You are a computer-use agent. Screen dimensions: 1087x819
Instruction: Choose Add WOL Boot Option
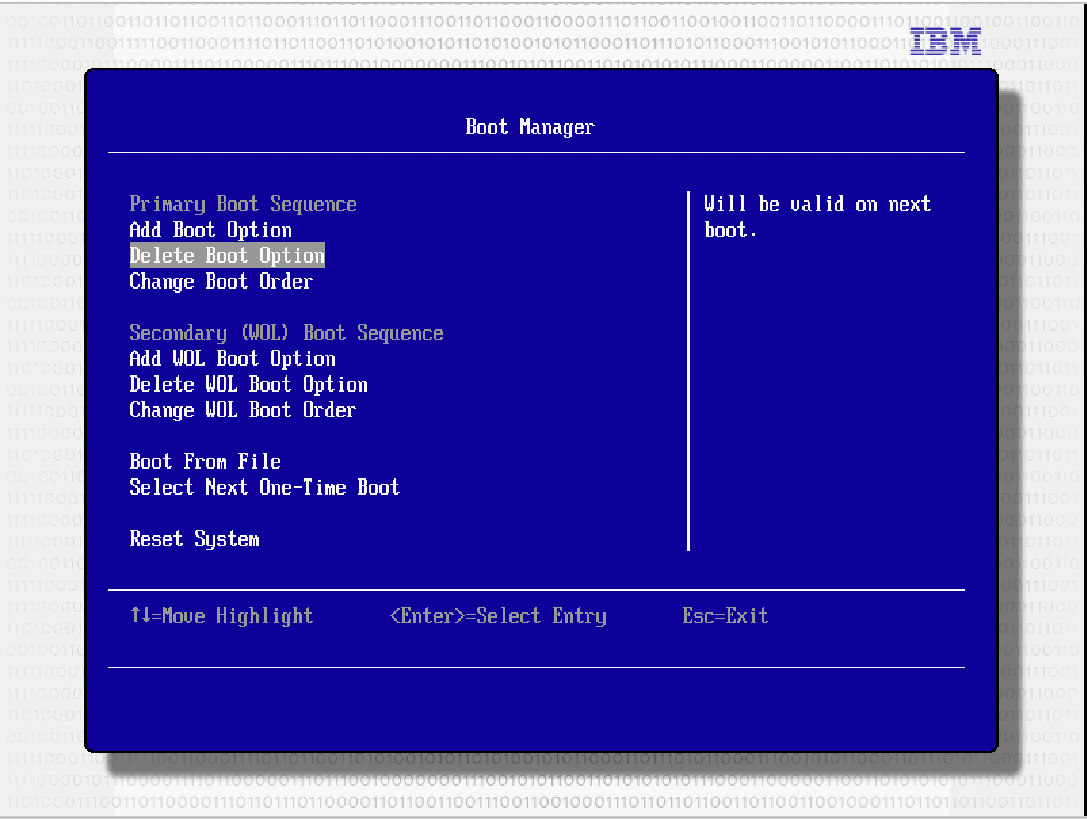pos(232,359)
